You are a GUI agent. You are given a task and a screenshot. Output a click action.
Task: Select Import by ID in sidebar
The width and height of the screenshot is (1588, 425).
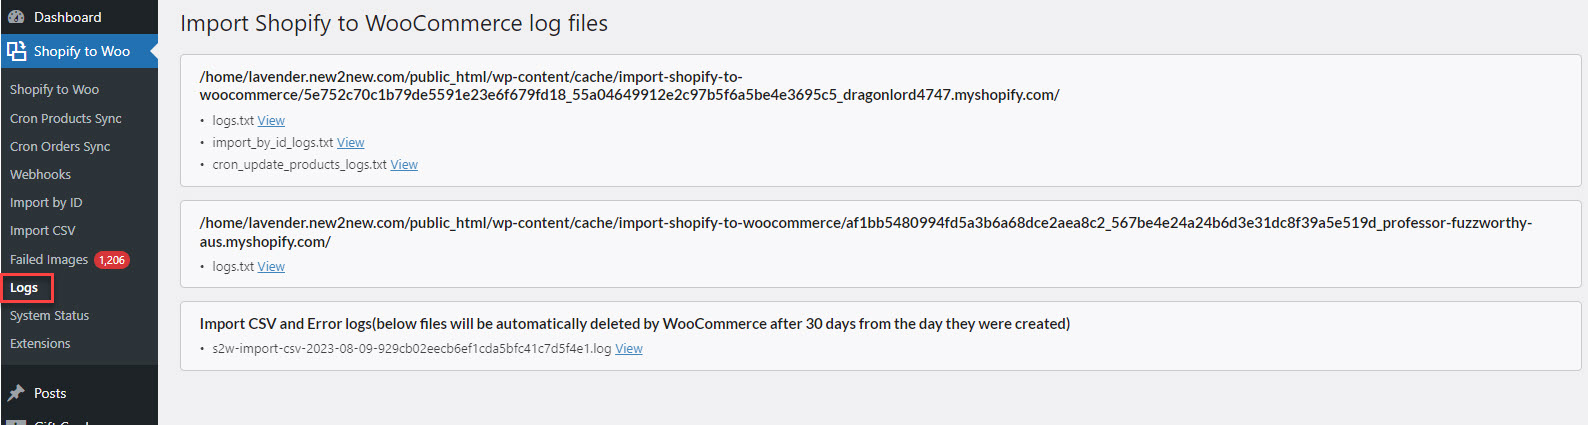[x=46, y=202]
